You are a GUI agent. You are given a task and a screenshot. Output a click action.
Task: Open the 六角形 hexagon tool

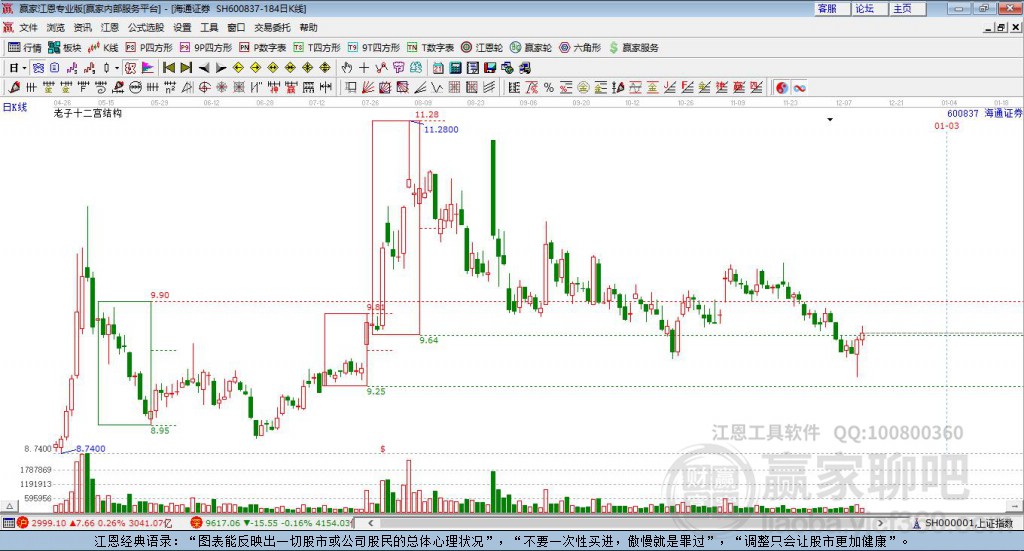point(579,48)
